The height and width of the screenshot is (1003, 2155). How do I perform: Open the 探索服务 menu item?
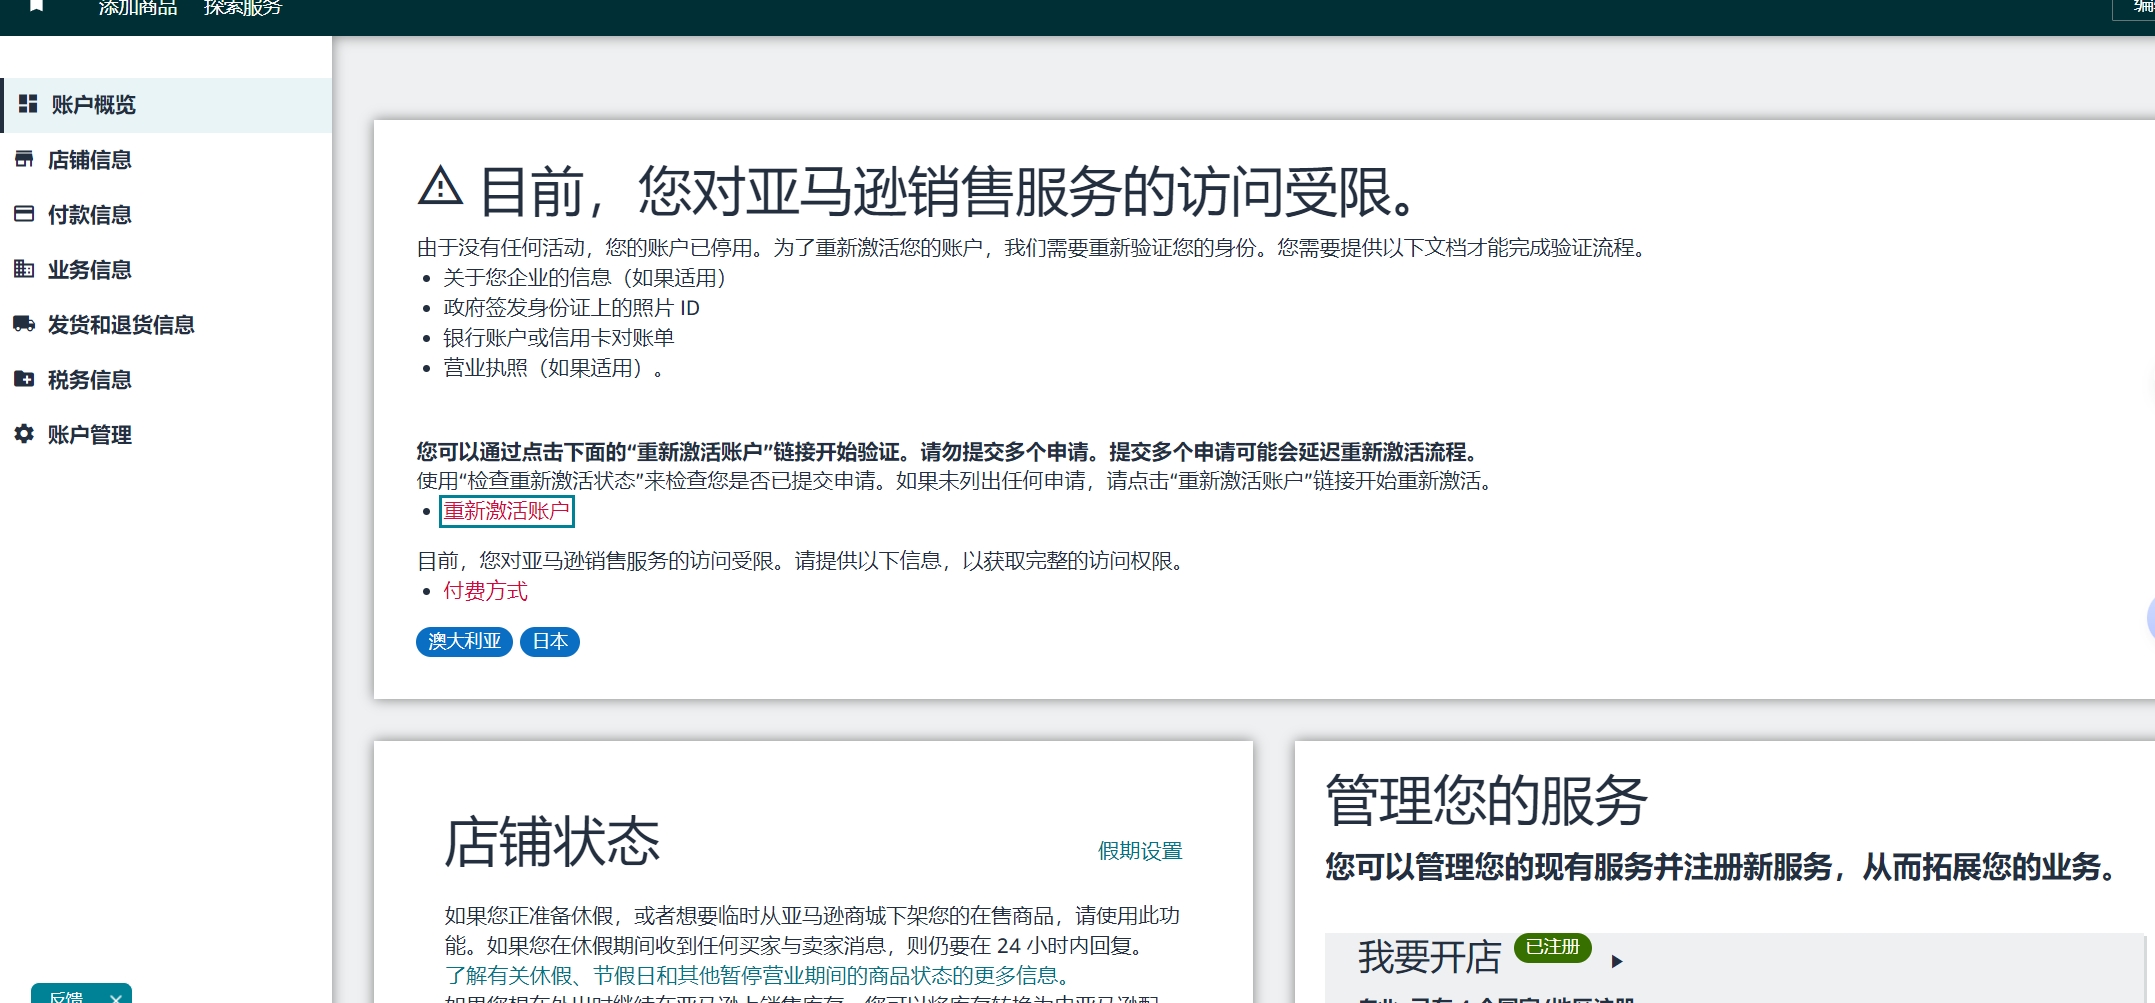click(x=243, y=8)
